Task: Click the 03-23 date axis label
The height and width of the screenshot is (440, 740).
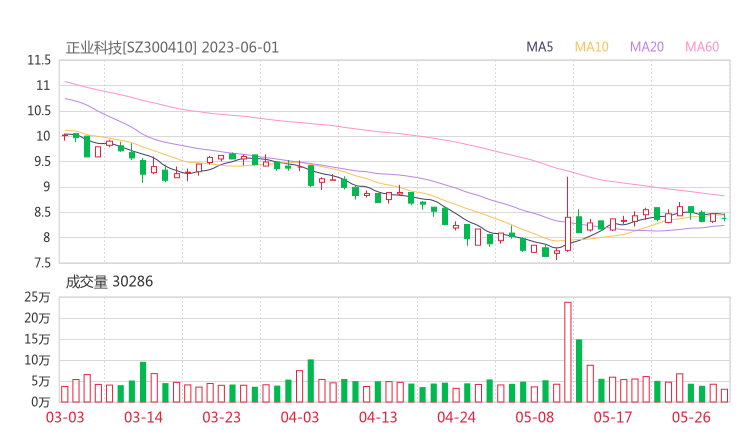Action: 222,417
